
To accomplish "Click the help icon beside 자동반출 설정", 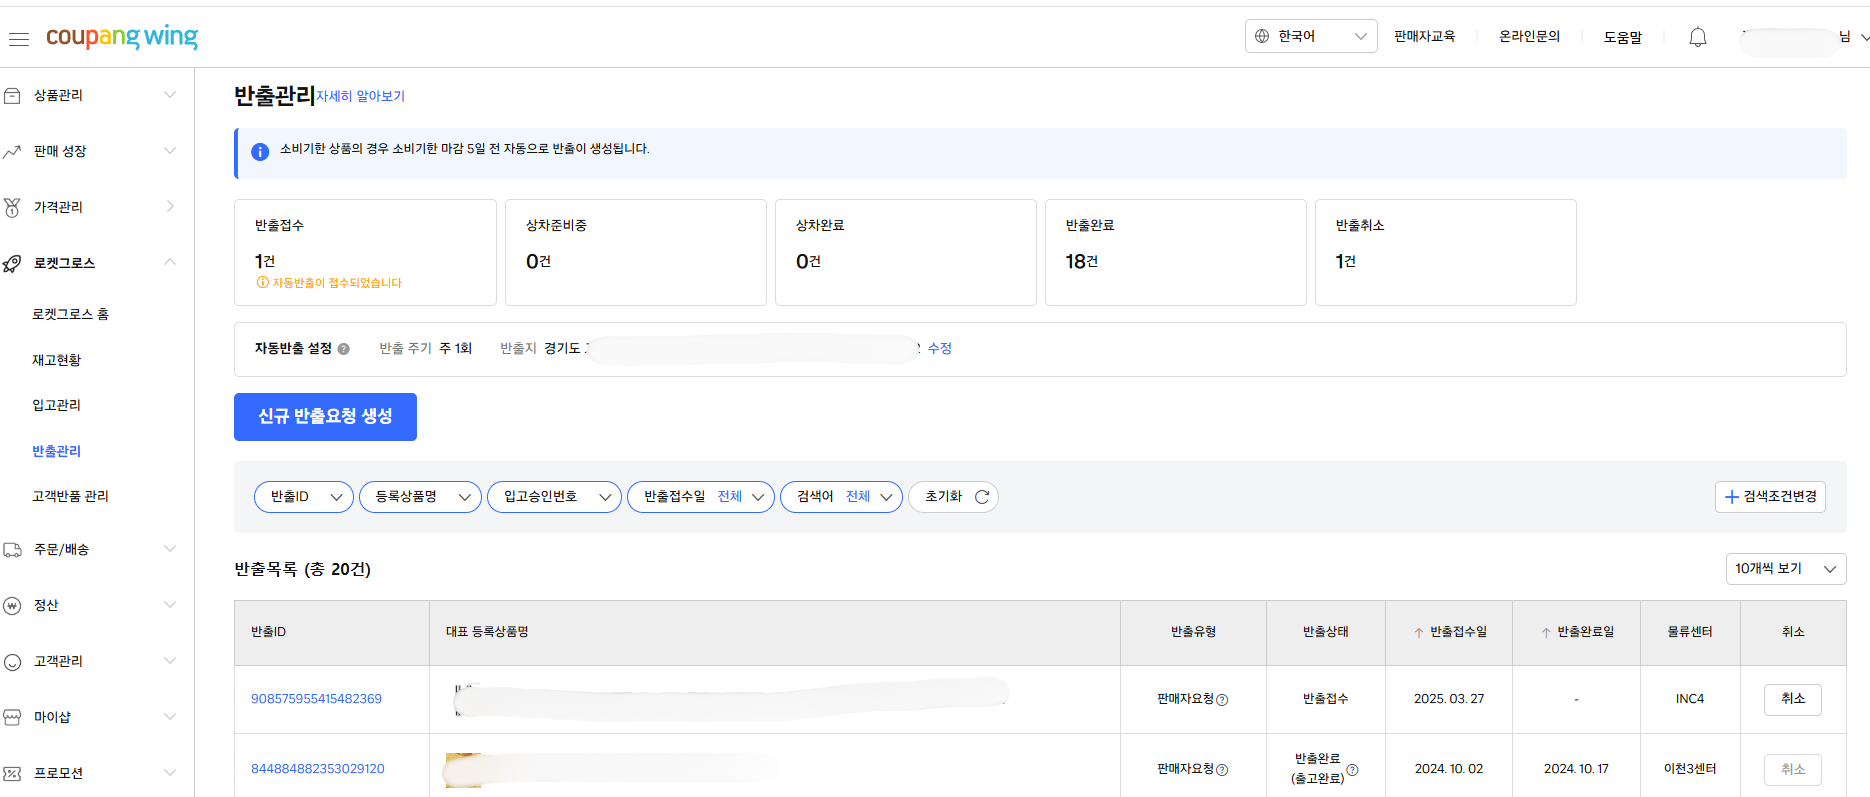I will tap(343, 349).
